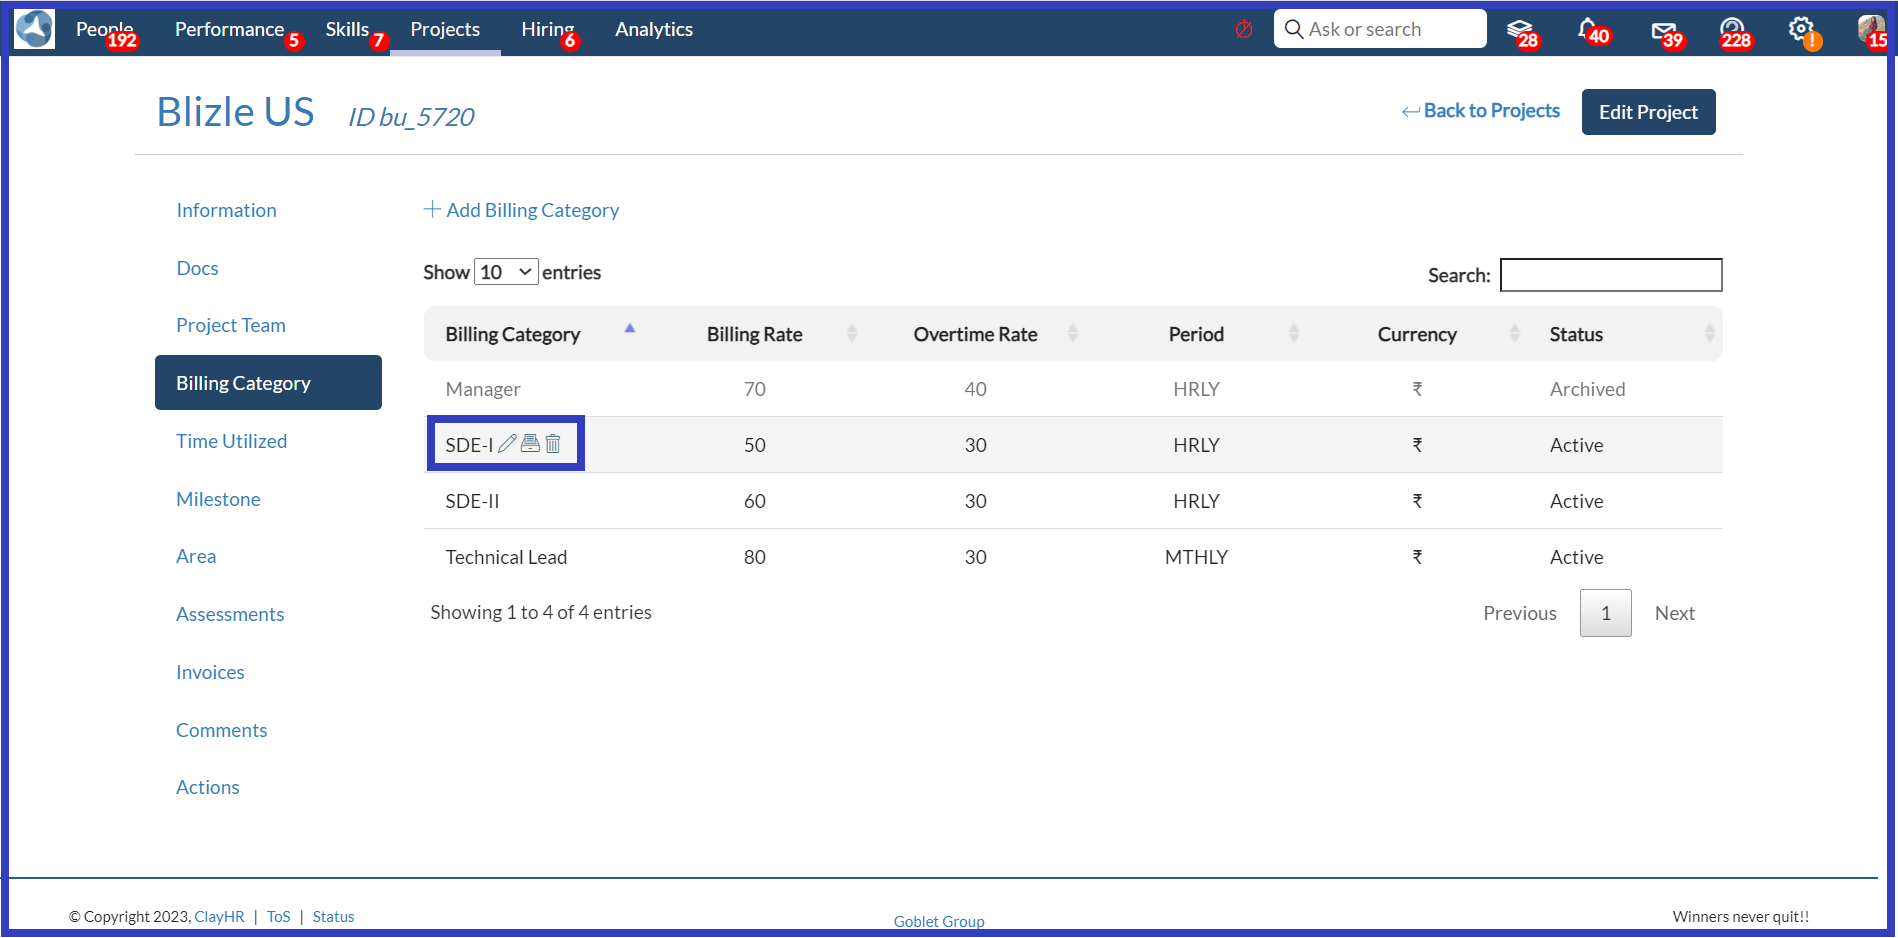Image resolution: width=1898 pixels, height=938 pixels.
Task: Click the ToS footer link
Action: [x=279, y=916]
